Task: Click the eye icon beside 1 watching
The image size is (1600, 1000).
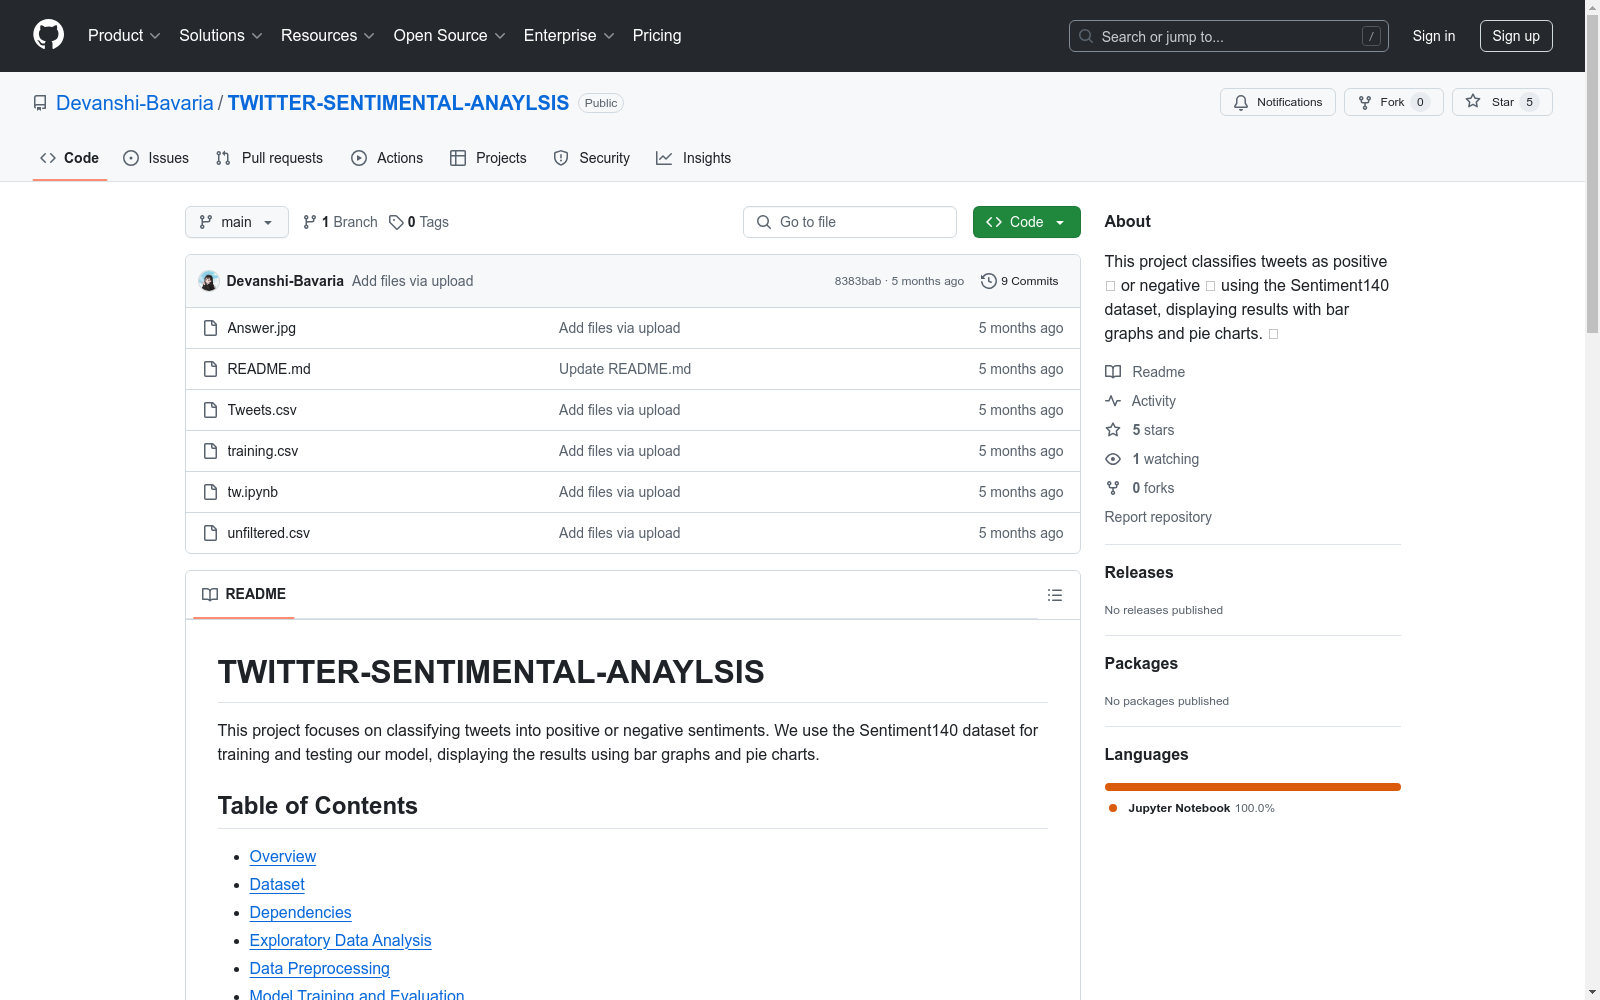Action: (1113, 459)
